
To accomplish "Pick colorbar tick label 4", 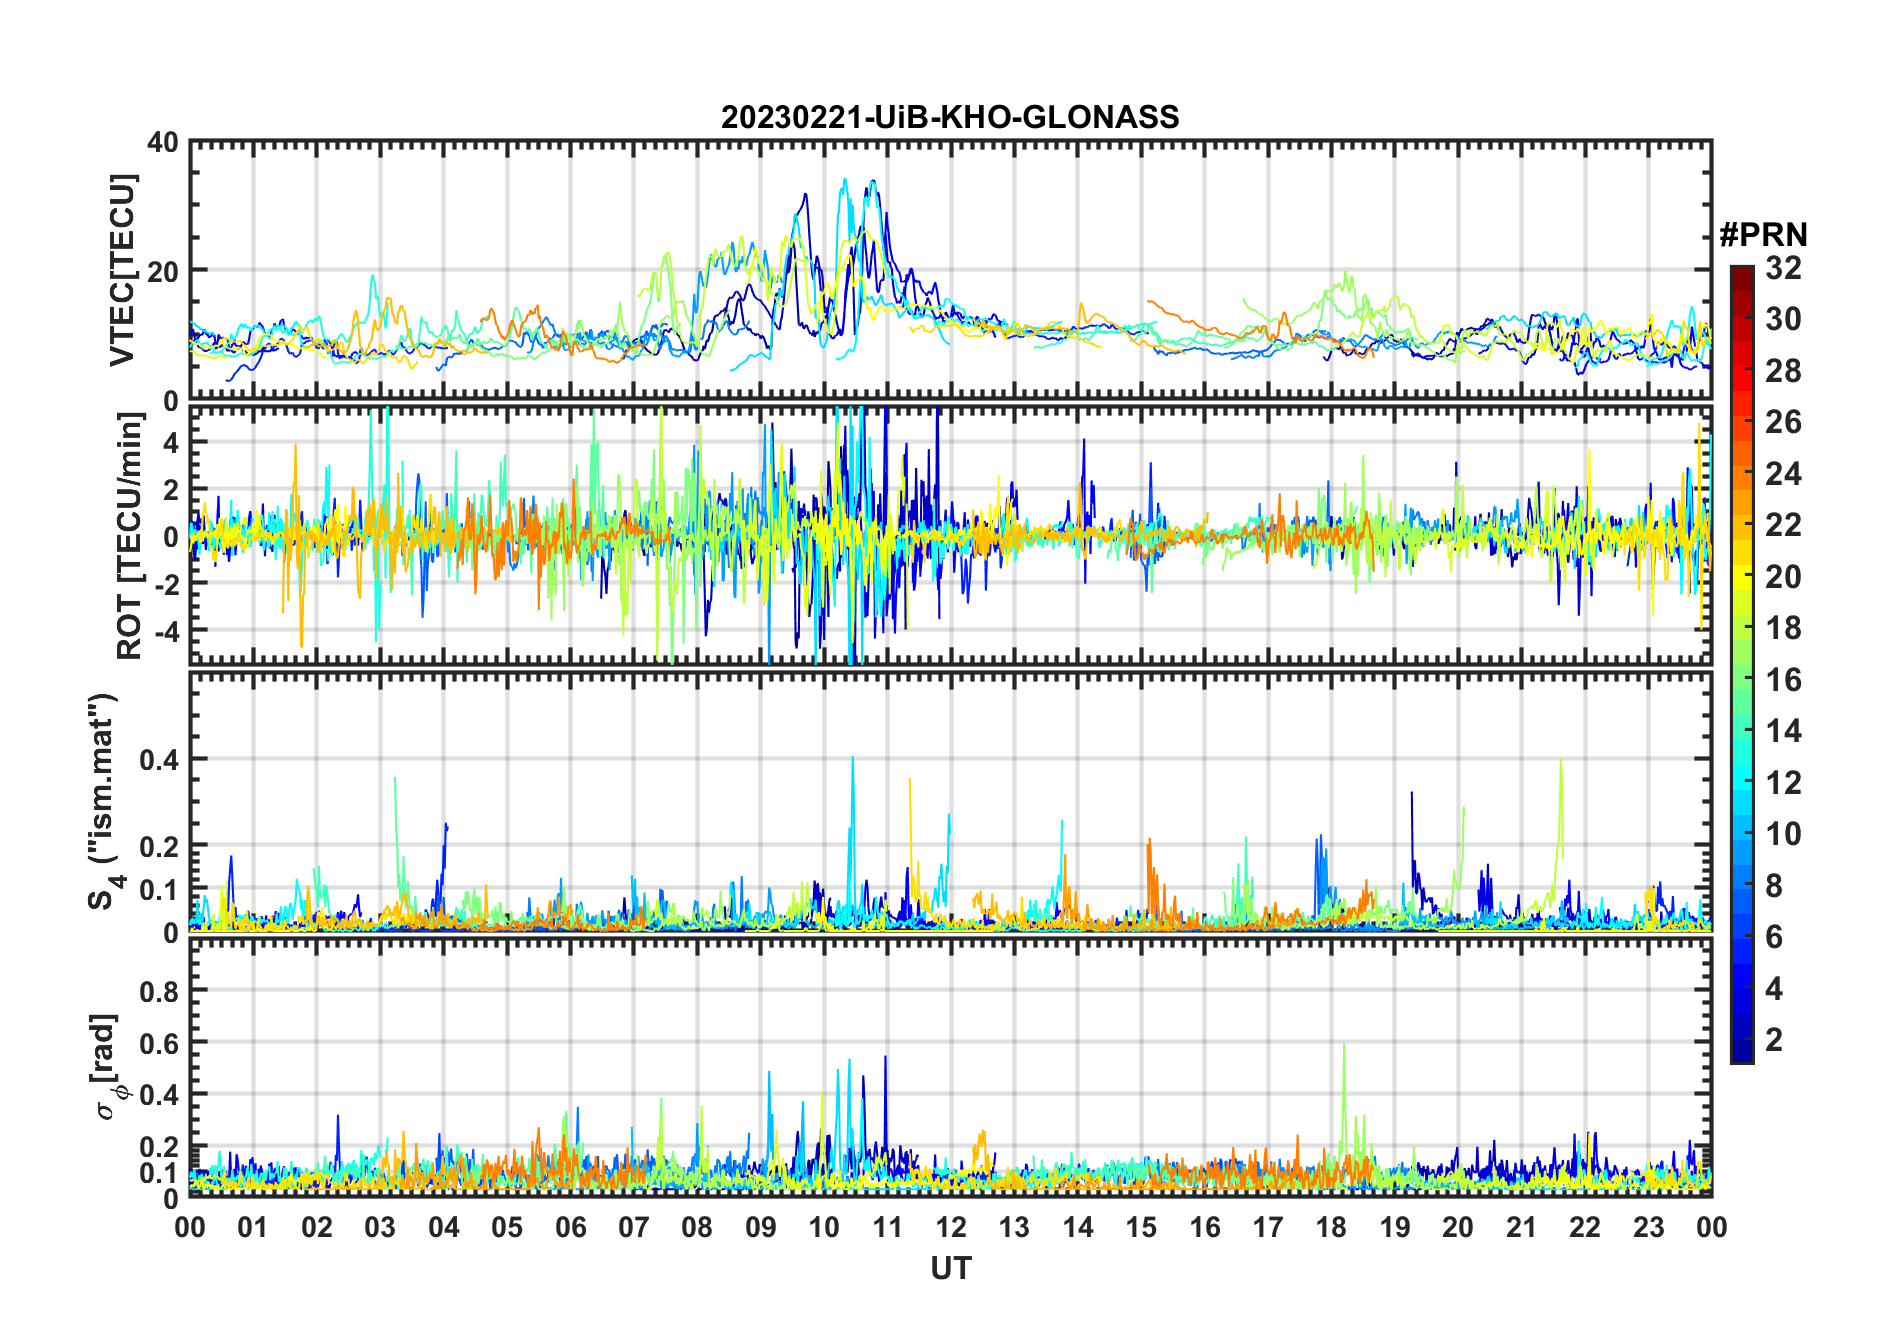I will coord(1774,989).
